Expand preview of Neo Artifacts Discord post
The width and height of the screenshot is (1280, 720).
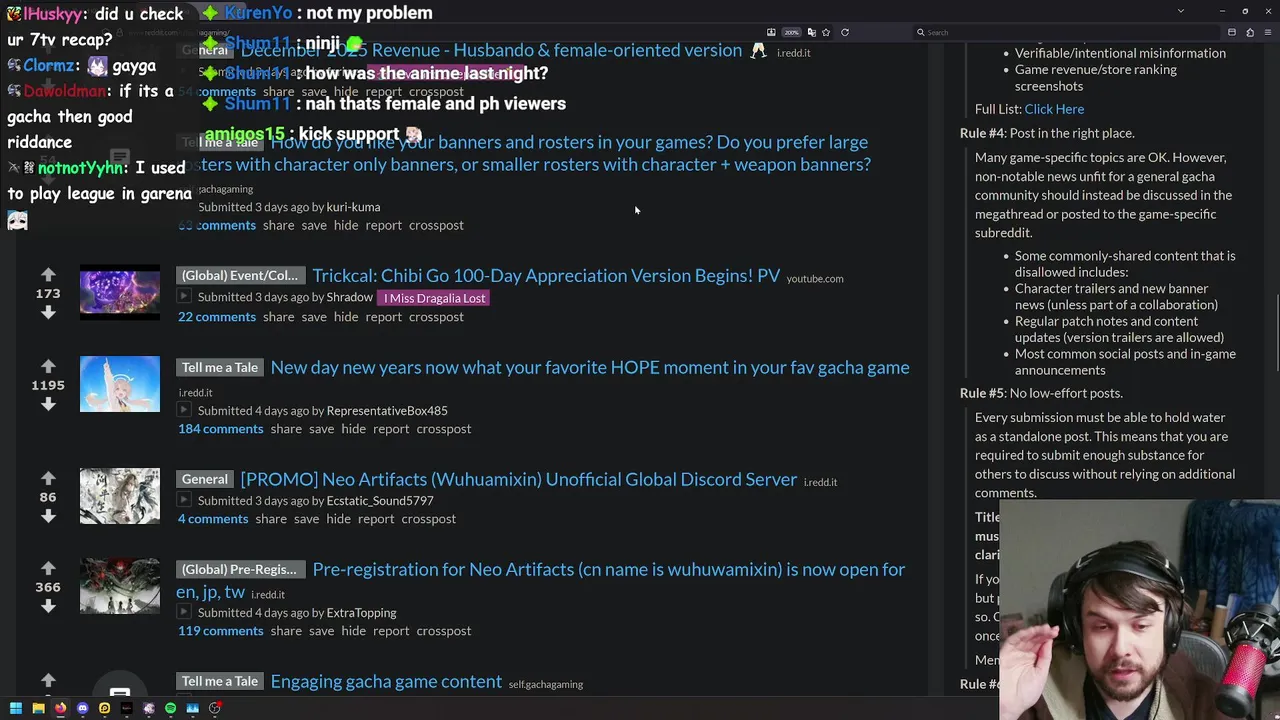pyautogui.click(x=184, y=500)
